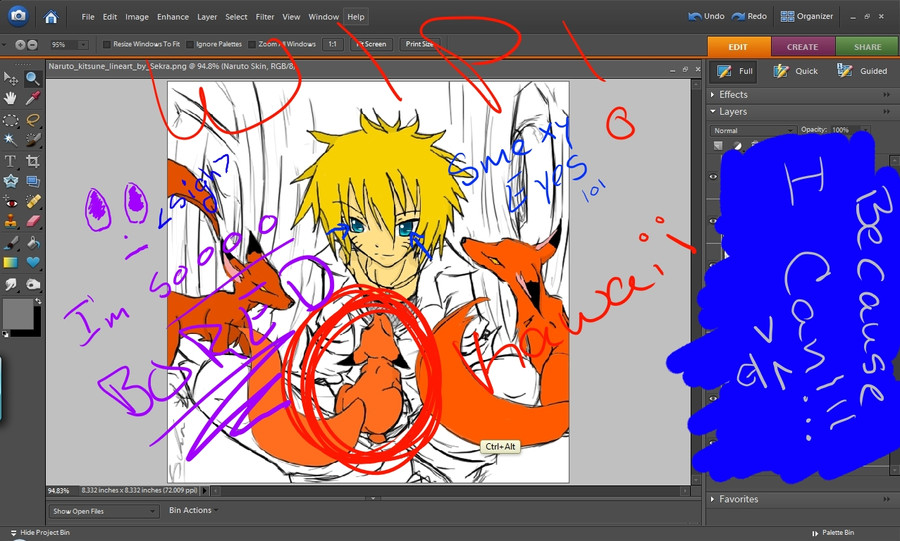Select the Zoom magnifier tool in toolbox
Viewport: 900px width, 541px height.
point(33,77)
